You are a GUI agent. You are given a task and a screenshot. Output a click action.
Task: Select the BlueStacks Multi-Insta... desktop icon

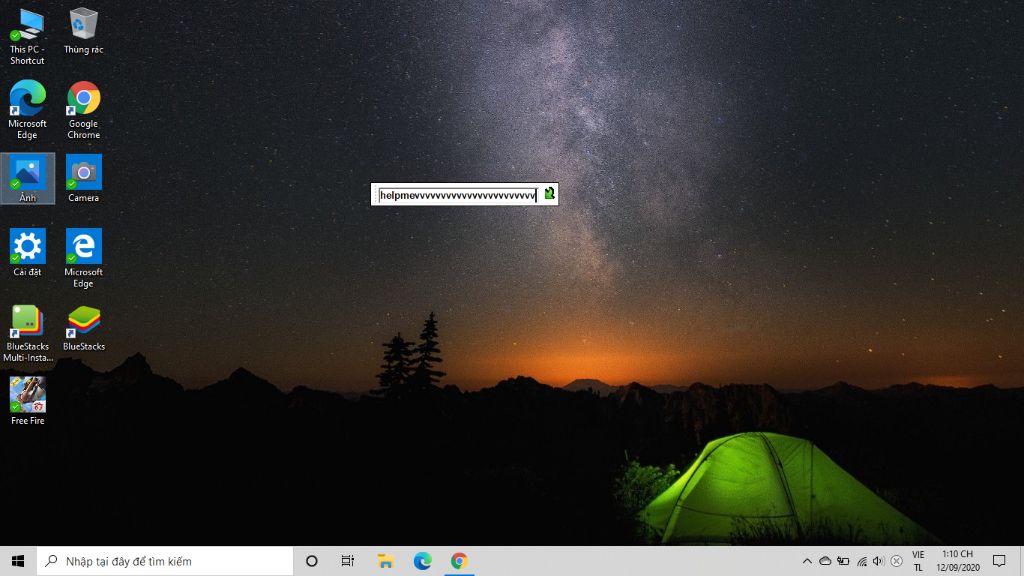click(27, 333)
